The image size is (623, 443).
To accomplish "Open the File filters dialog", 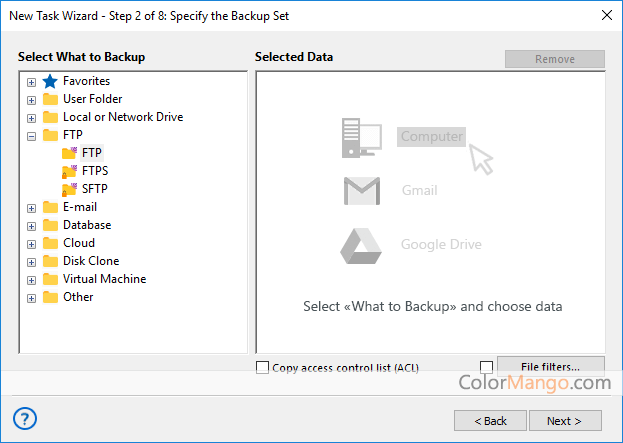I will click(551, 367).
